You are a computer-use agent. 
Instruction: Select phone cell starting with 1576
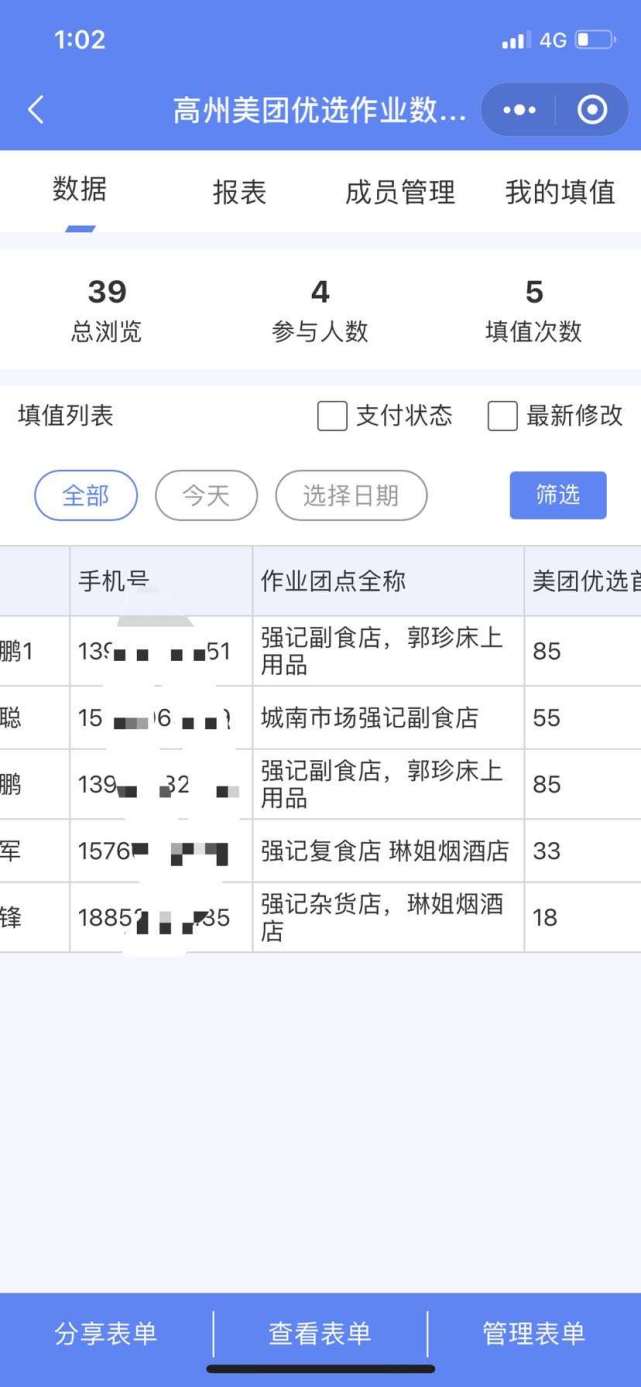click(x=161, y=851)
